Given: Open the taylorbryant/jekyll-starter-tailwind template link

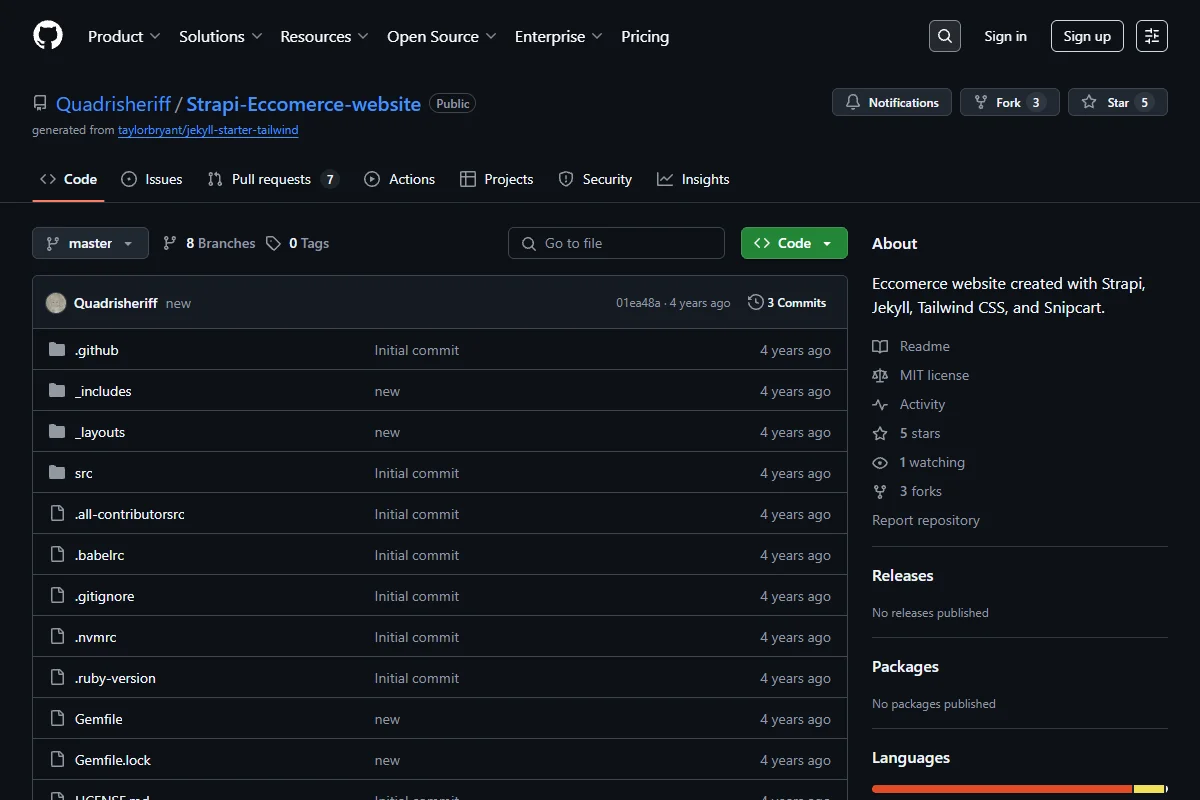Looking at the screenshot, I should pyautogui.click(x=208, y=130).
